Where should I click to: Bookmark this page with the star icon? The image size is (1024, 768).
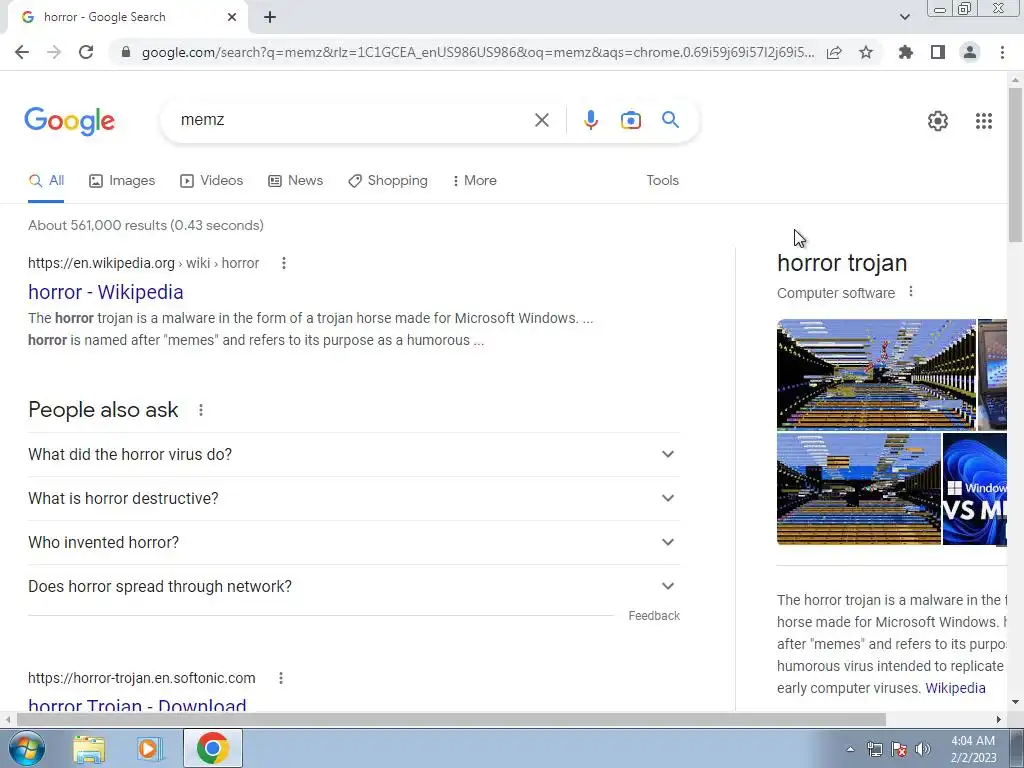point(866,52)
